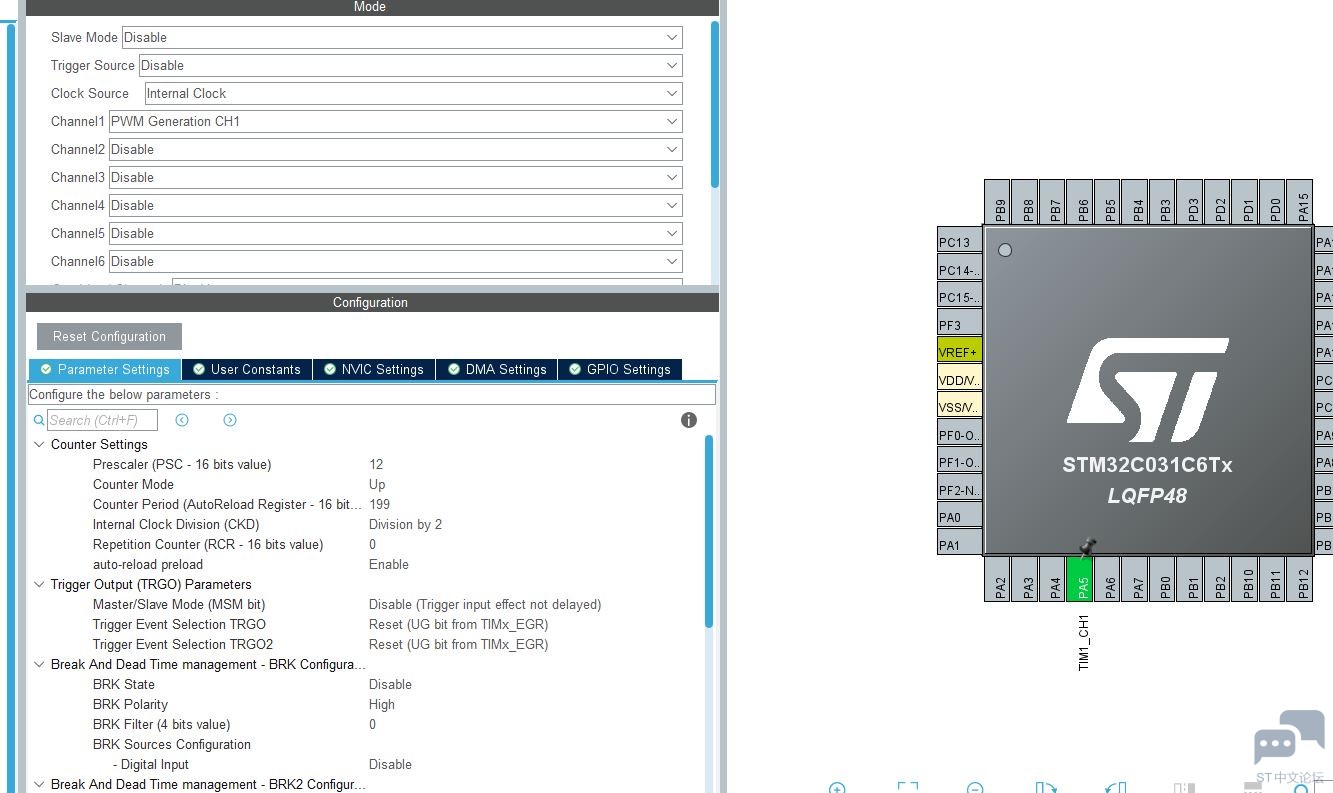Collapse Trigger Output (TRGO) Parameters group
The width and height of the screenshot is (1333, 793).
tap(39, 584)
